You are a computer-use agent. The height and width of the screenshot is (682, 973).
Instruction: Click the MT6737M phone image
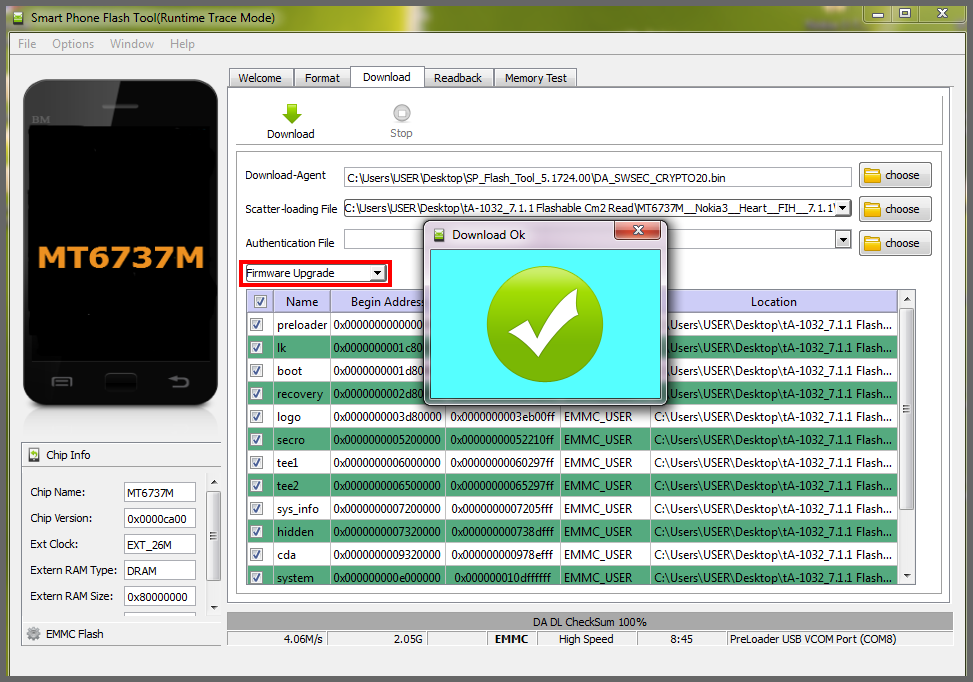pyautogui.click(x=120, y=243)
